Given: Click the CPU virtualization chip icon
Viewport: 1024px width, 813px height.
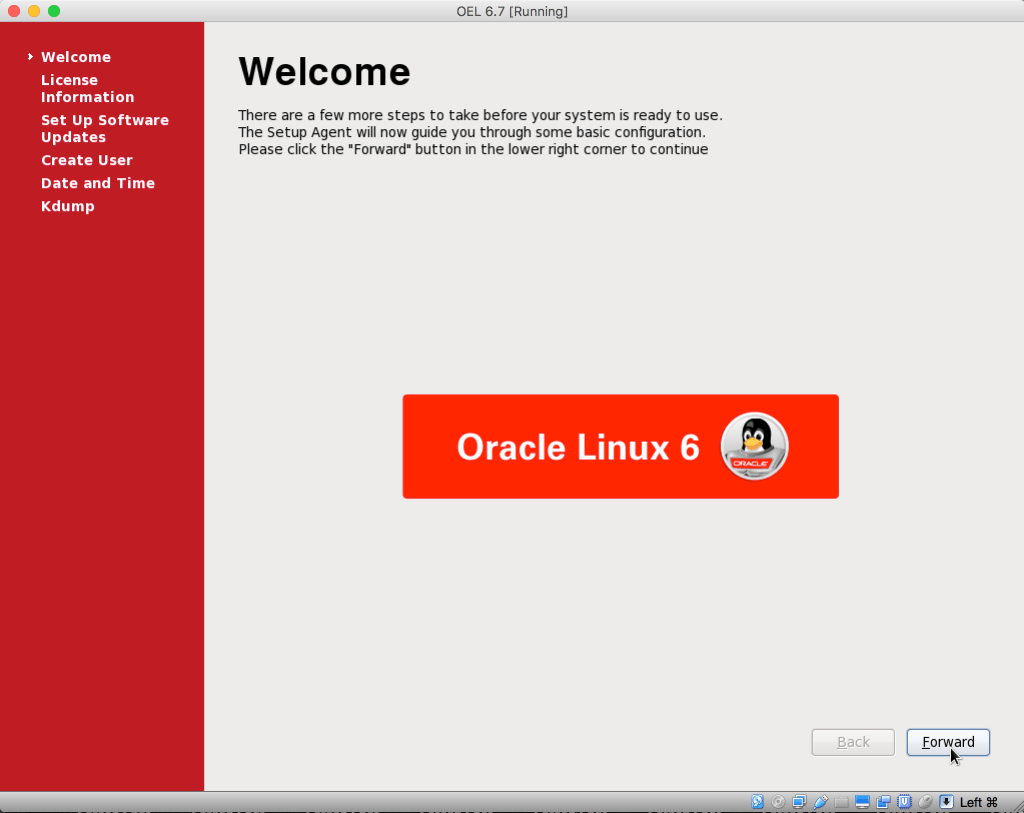Looking at the screenshot, I should click(904, 801).
